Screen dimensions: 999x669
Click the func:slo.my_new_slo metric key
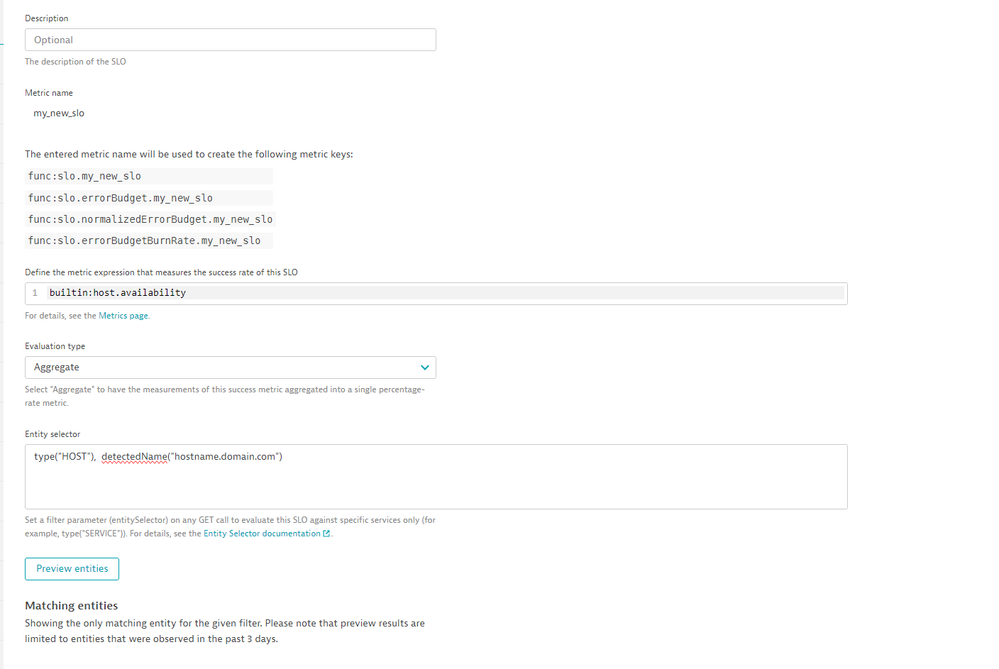pyautogui.click(x=85, y=176)
